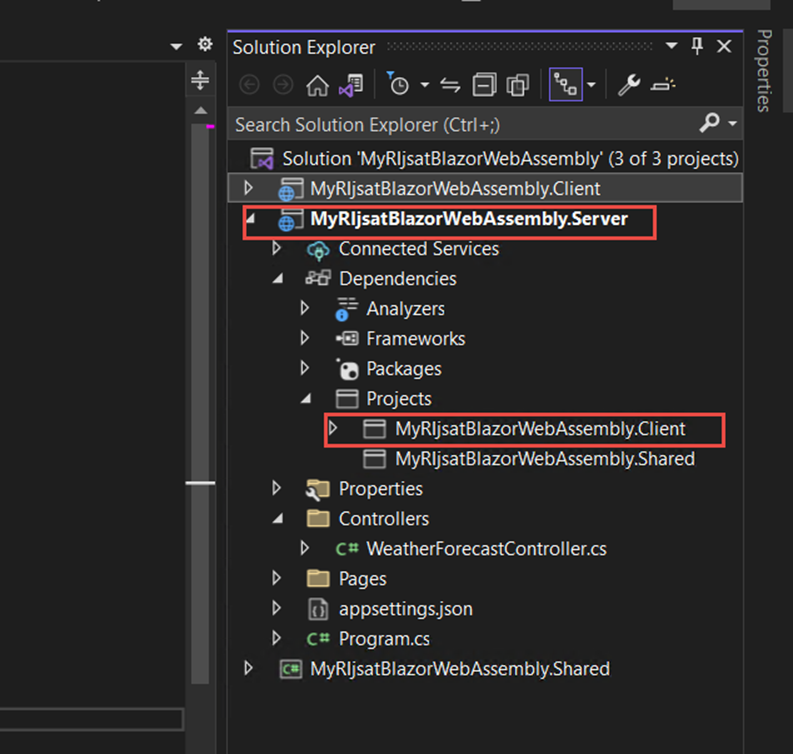The image size is (793, 754).
Task: Expand the Pages folder
Action: pos(278,579)
